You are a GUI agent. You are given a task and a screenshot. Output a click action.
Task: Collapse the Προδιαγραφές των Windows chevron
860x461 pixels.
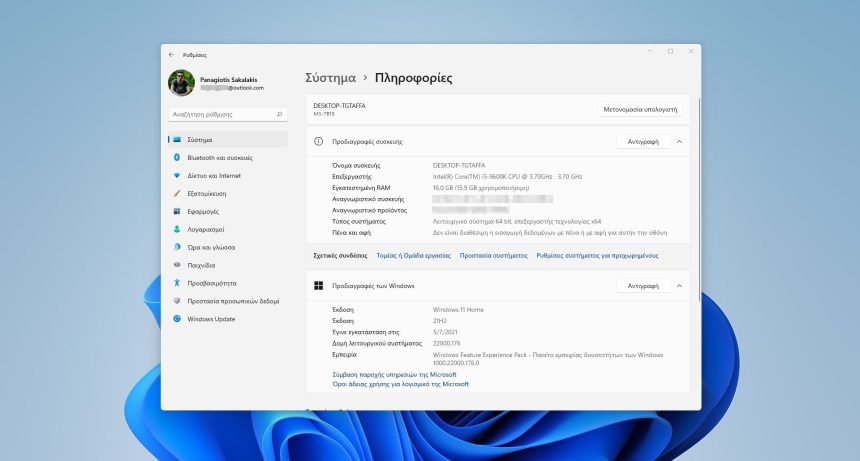pos(680,286)
